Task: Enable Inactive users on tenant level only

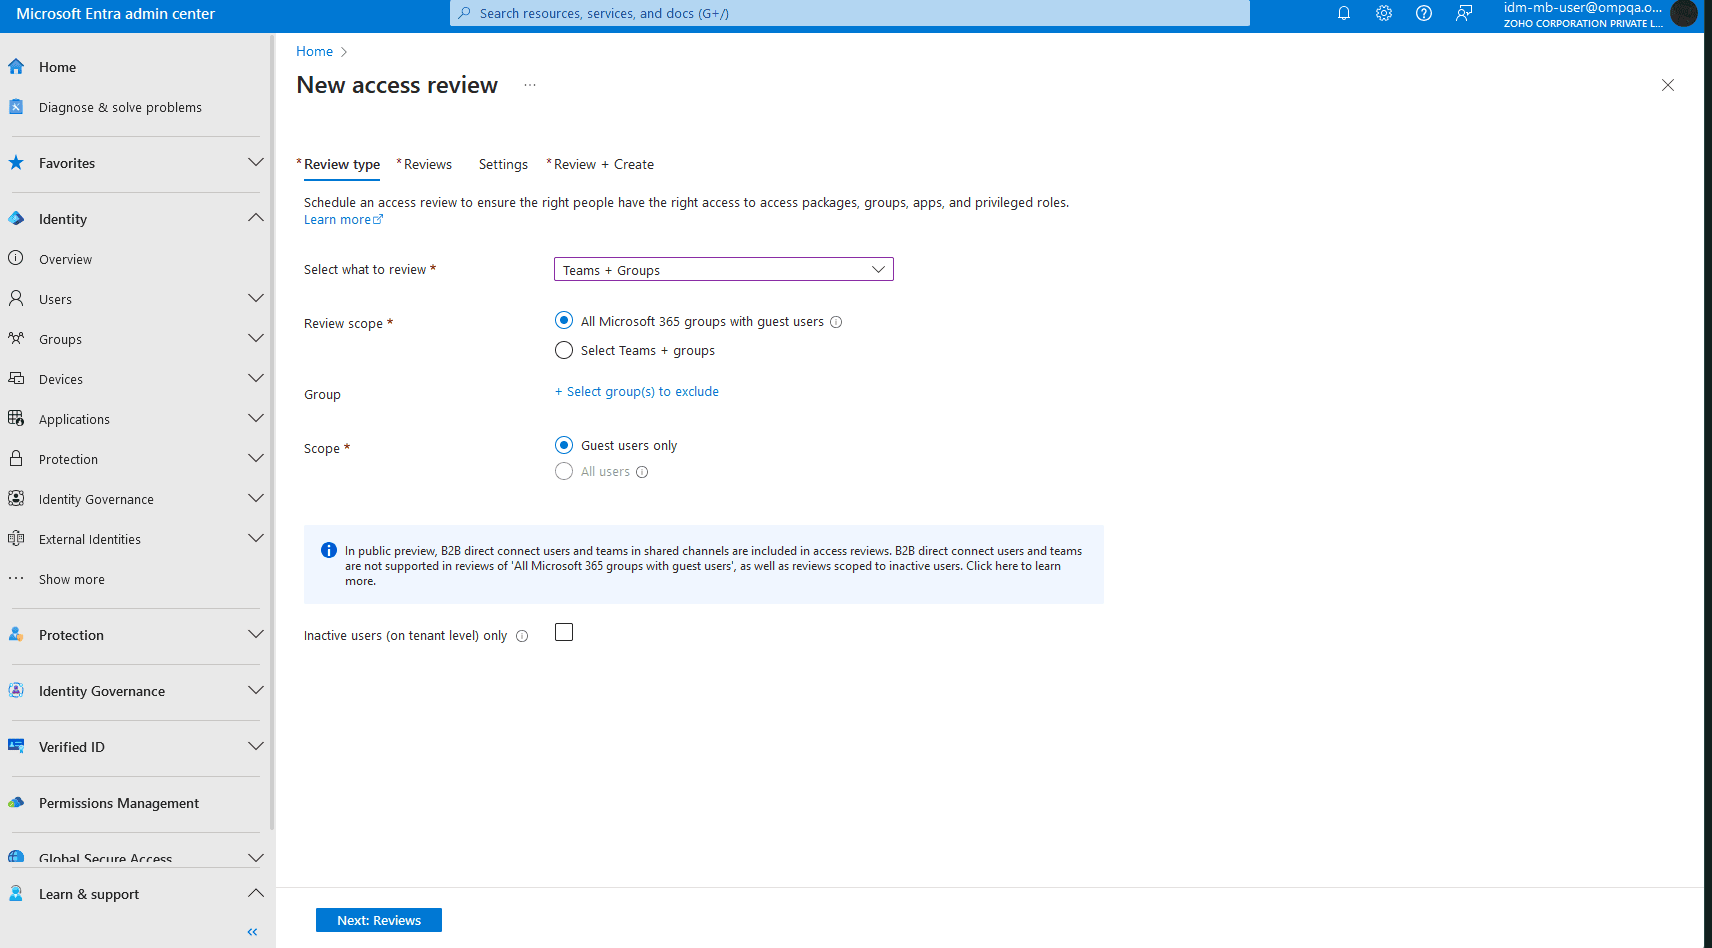Action: pos(563,632)
